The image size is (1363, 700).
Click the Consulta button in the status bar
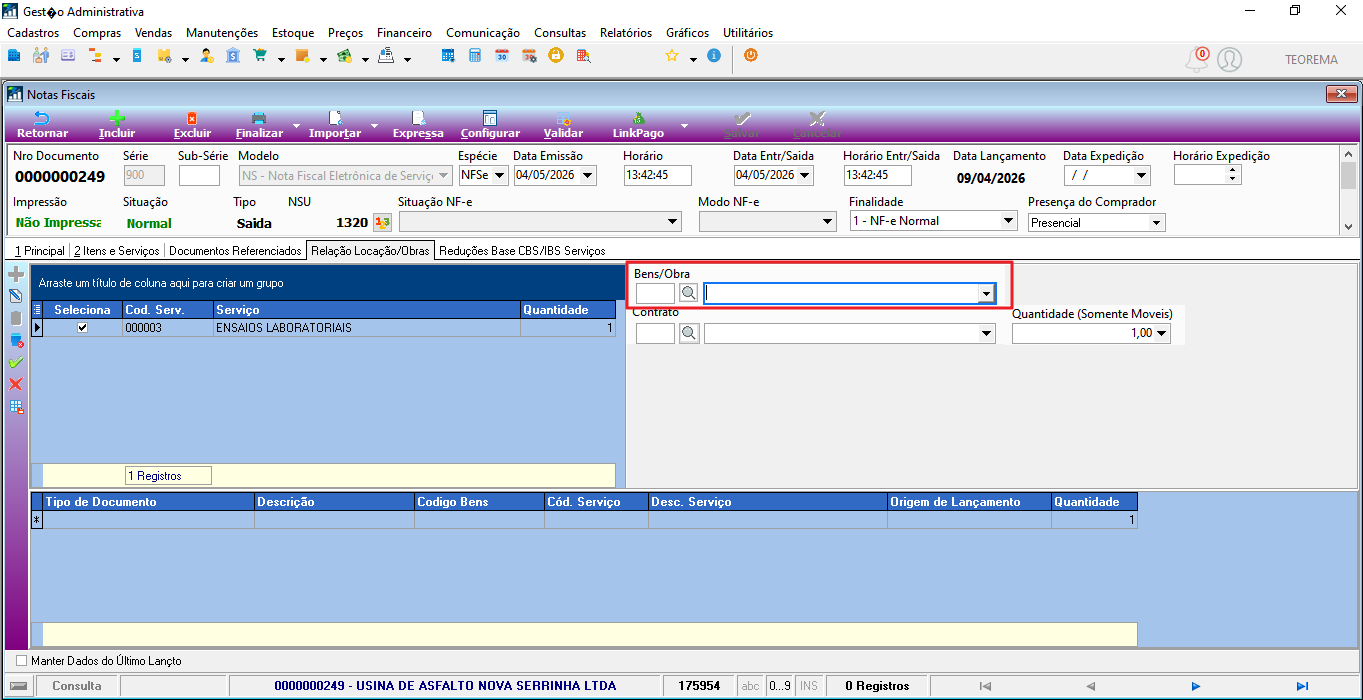click(x=77, y=686)
